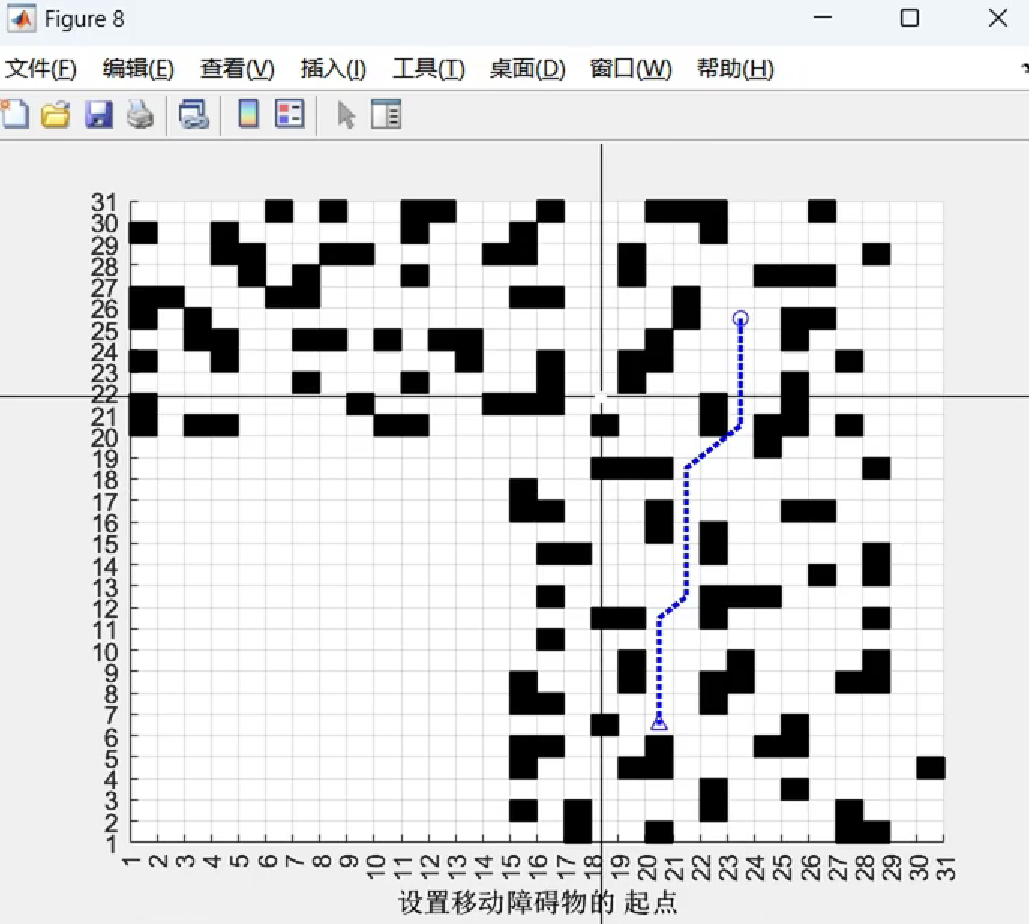Close the Figure 8 window

(998, 18)
